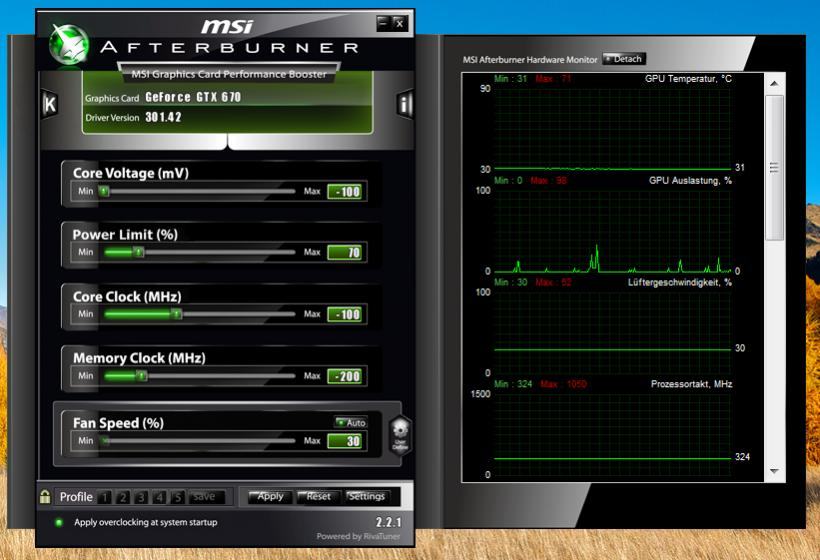Click the Power Limit value field 70

345,253
